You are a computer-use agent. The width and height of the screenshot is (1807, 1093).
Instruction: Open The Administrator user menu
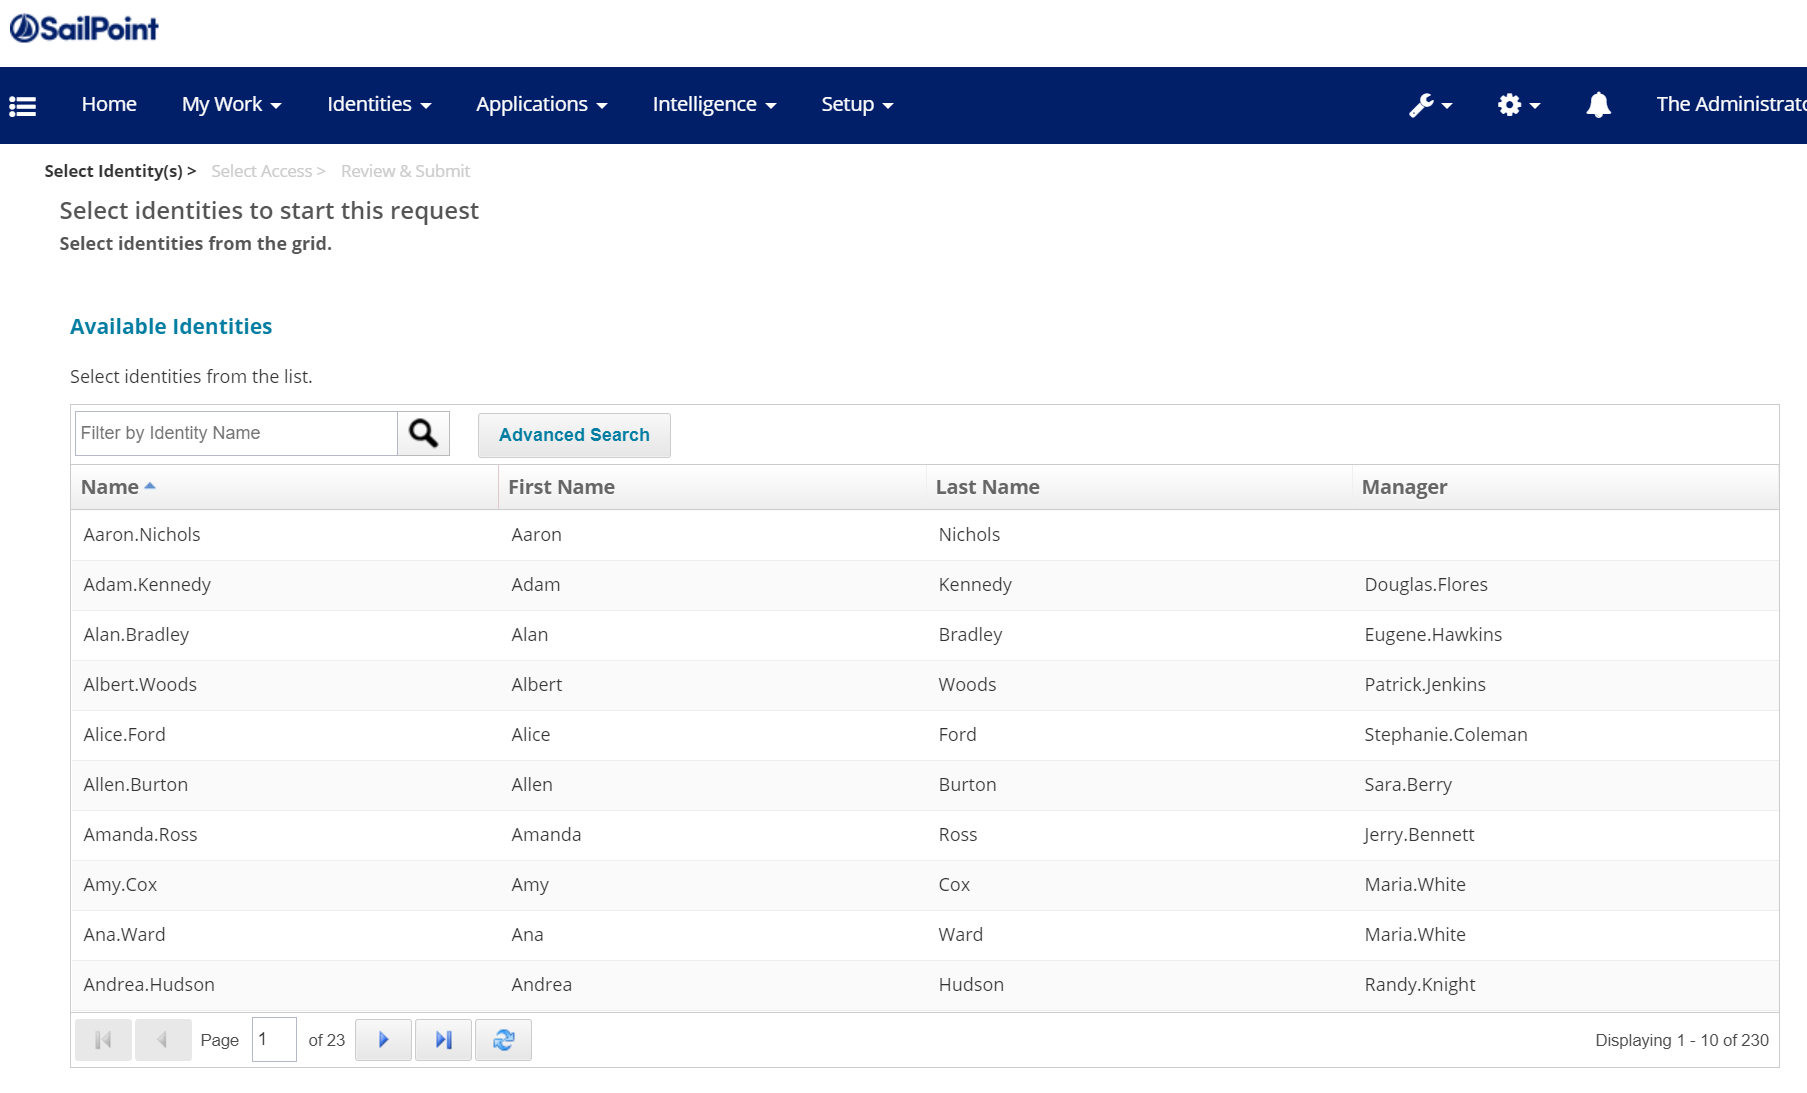coord(1731,104)
